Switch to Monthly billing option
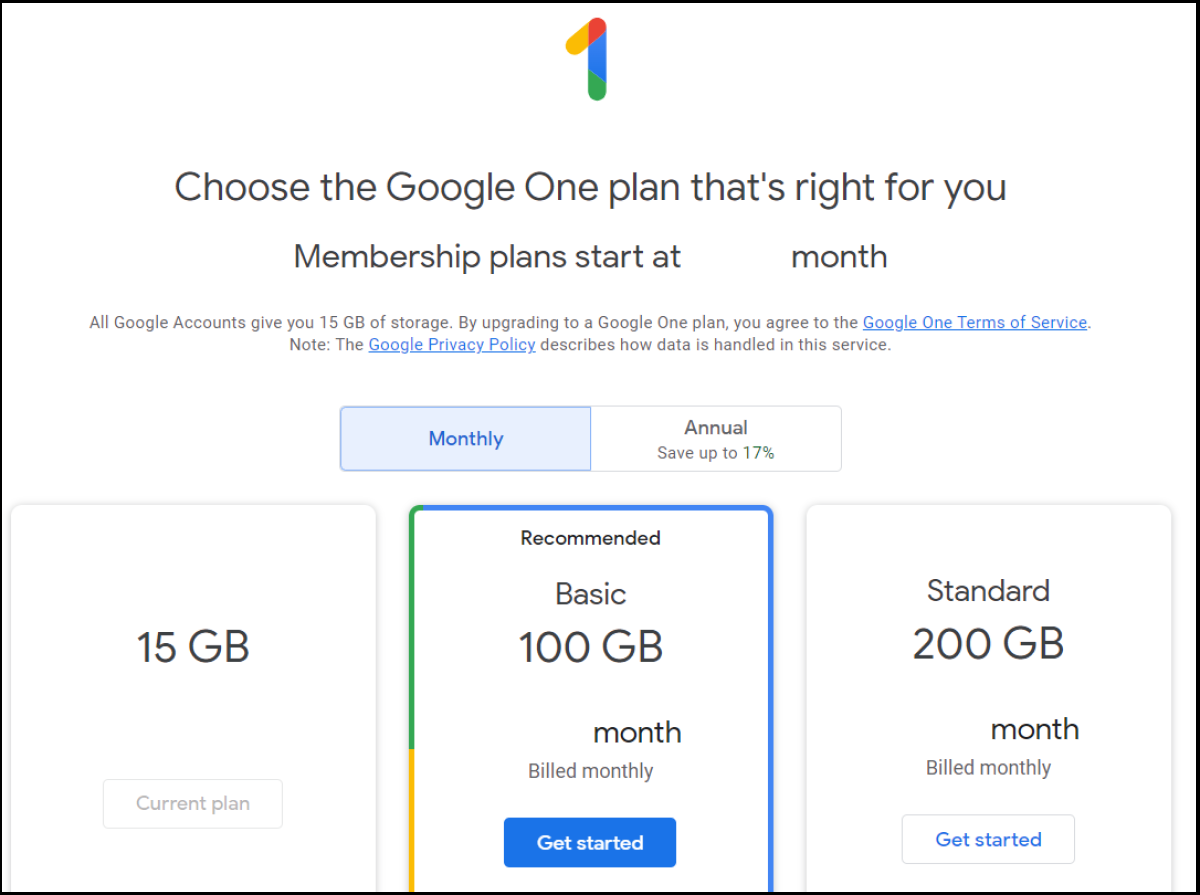Image resolution: width=1200 pixels, height=895 pixels. click(x=465, y=438)
